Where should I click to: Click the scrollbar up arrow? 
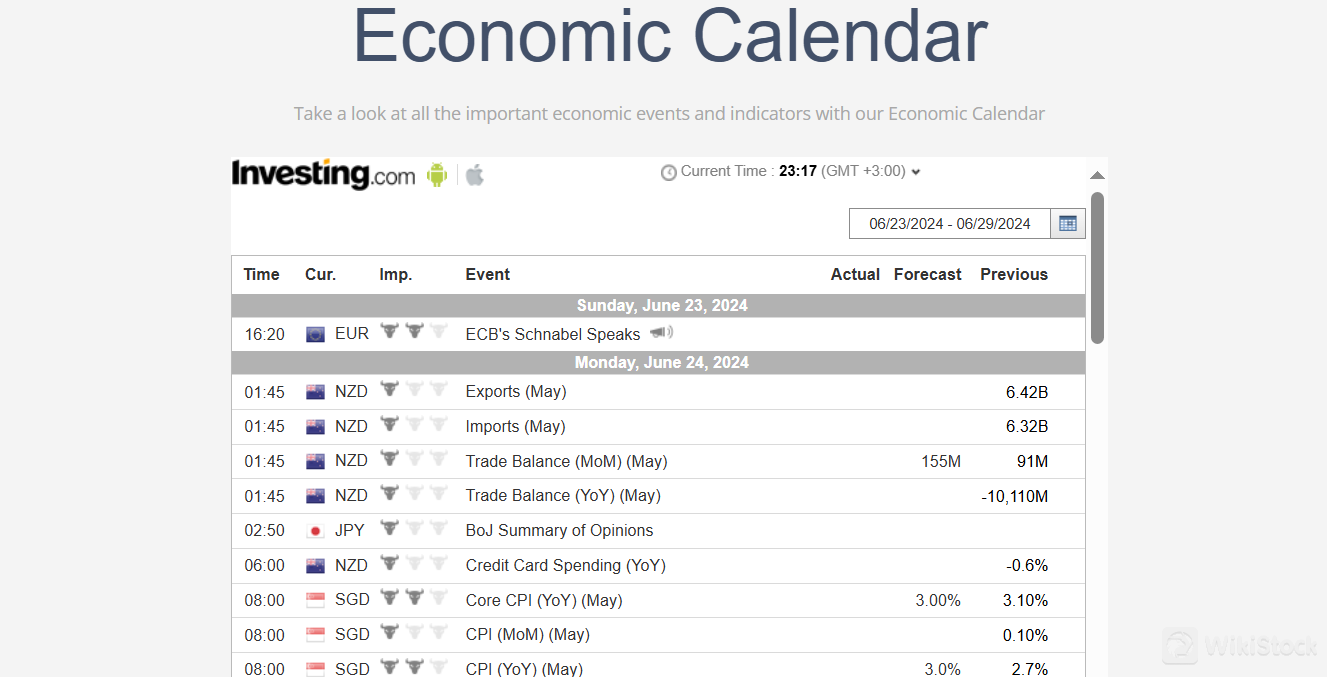(x=1097, y=176)
